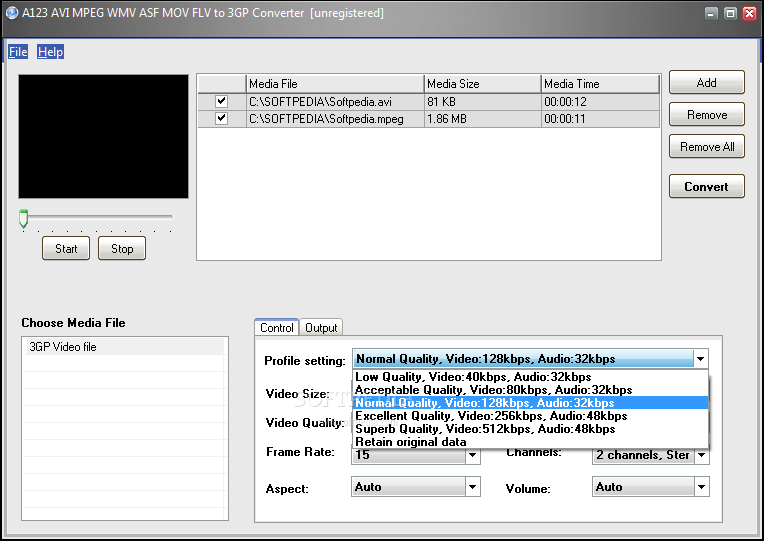The image size is (764, 541).
Task: Click the Remove button
Action: (x=707, y=115)
